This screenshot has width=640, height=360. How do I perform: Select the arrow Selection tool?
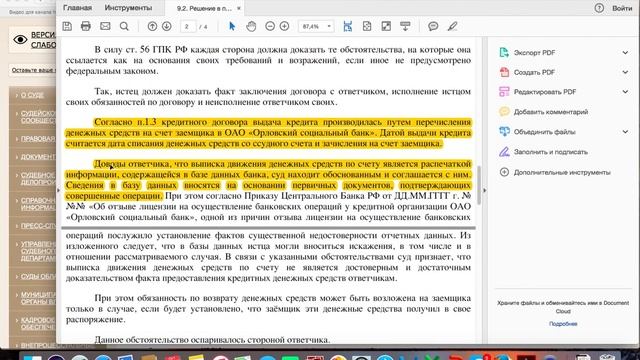232,27
